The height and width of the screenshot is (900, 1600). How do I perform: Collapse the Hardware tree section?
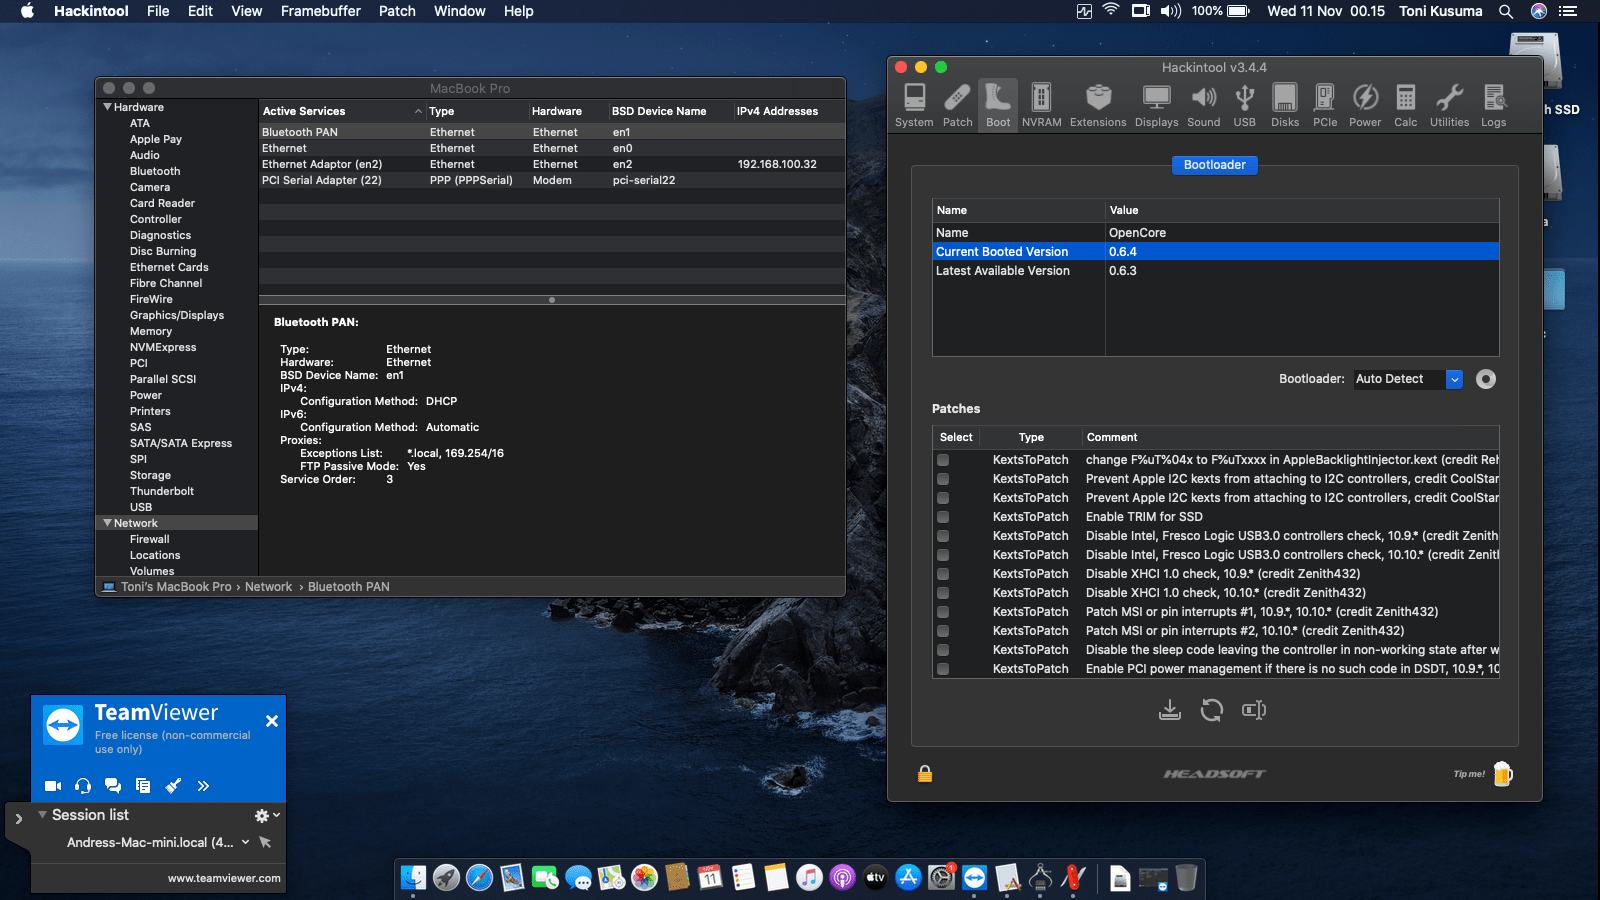[107, 107]
